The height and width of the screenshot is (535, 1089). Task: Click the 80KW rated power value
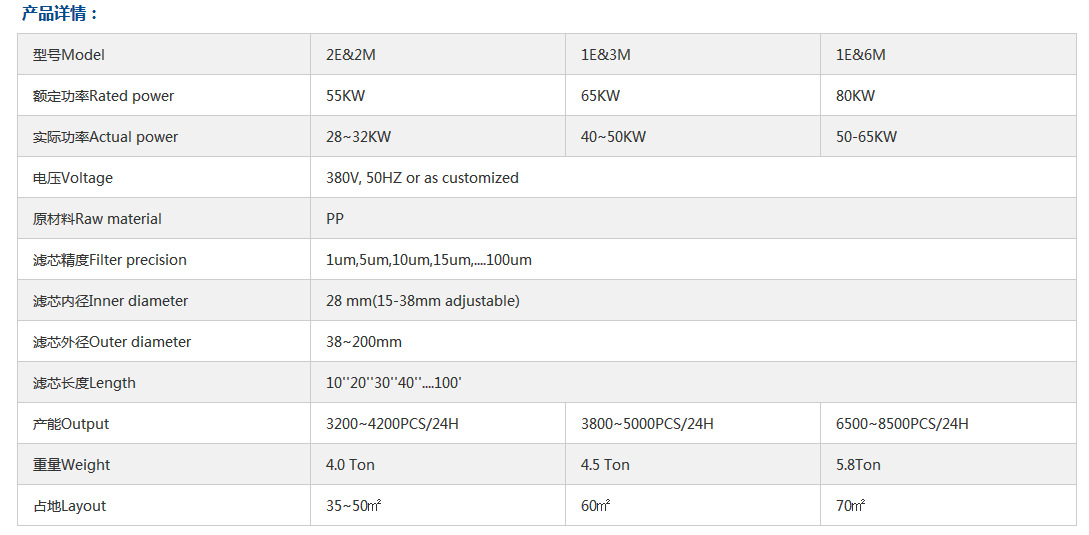(x=856, y=96)
